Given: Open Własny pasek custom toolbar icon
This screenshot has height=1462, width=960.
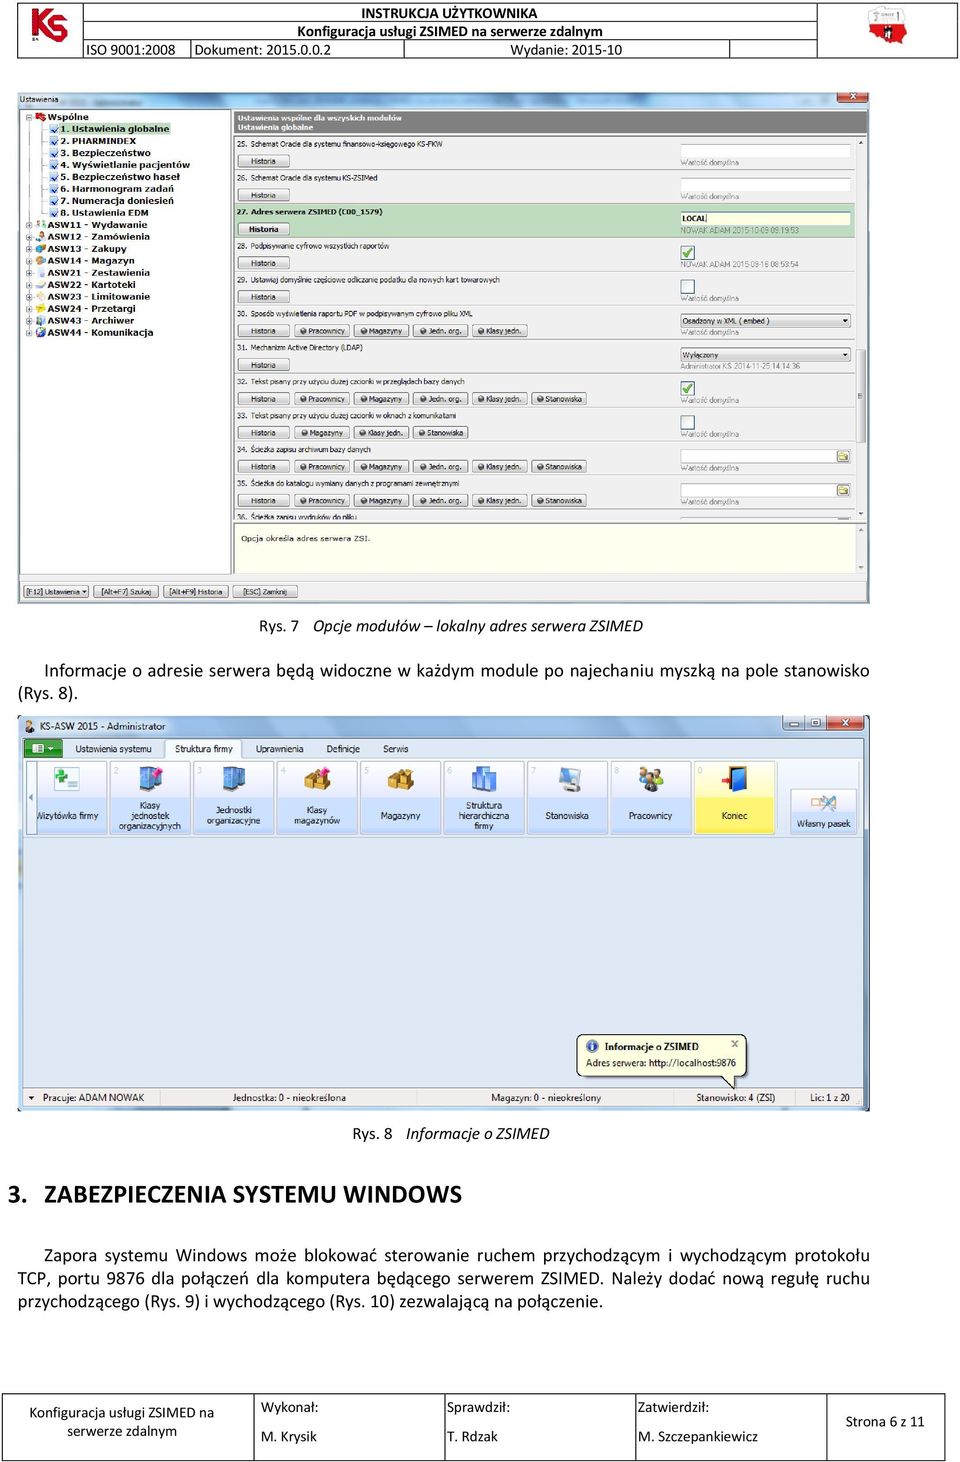Looking at the screenshot, I should tap(823, 810).
